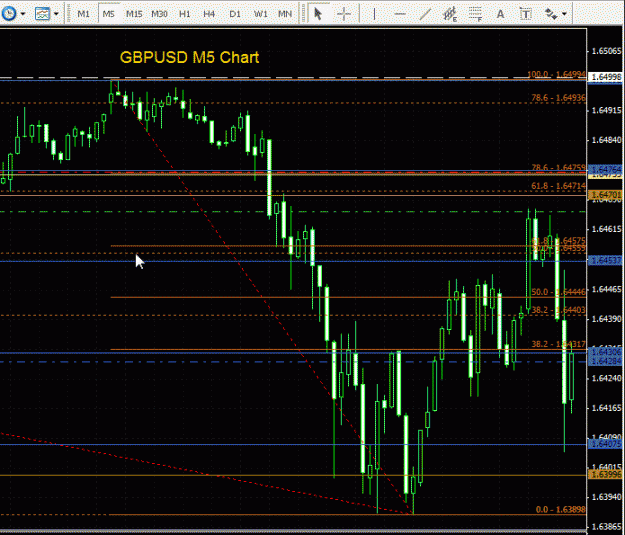This screenshot has height=535, width=625.
Task: Click the 1.64537 blue price tag
Action: (606, 261)
